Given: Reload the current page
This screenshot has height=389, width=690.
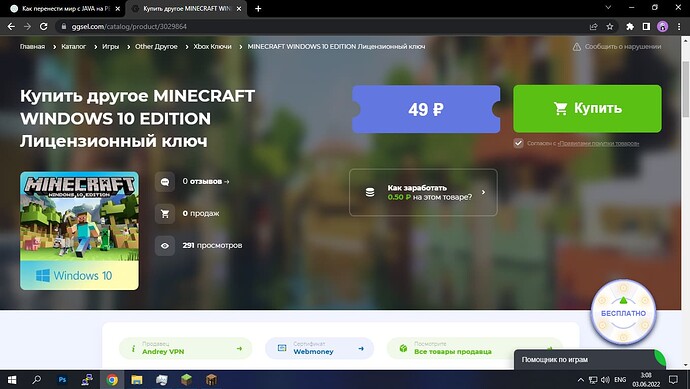Looking at the screenshot, I should (x=44, y=26).
